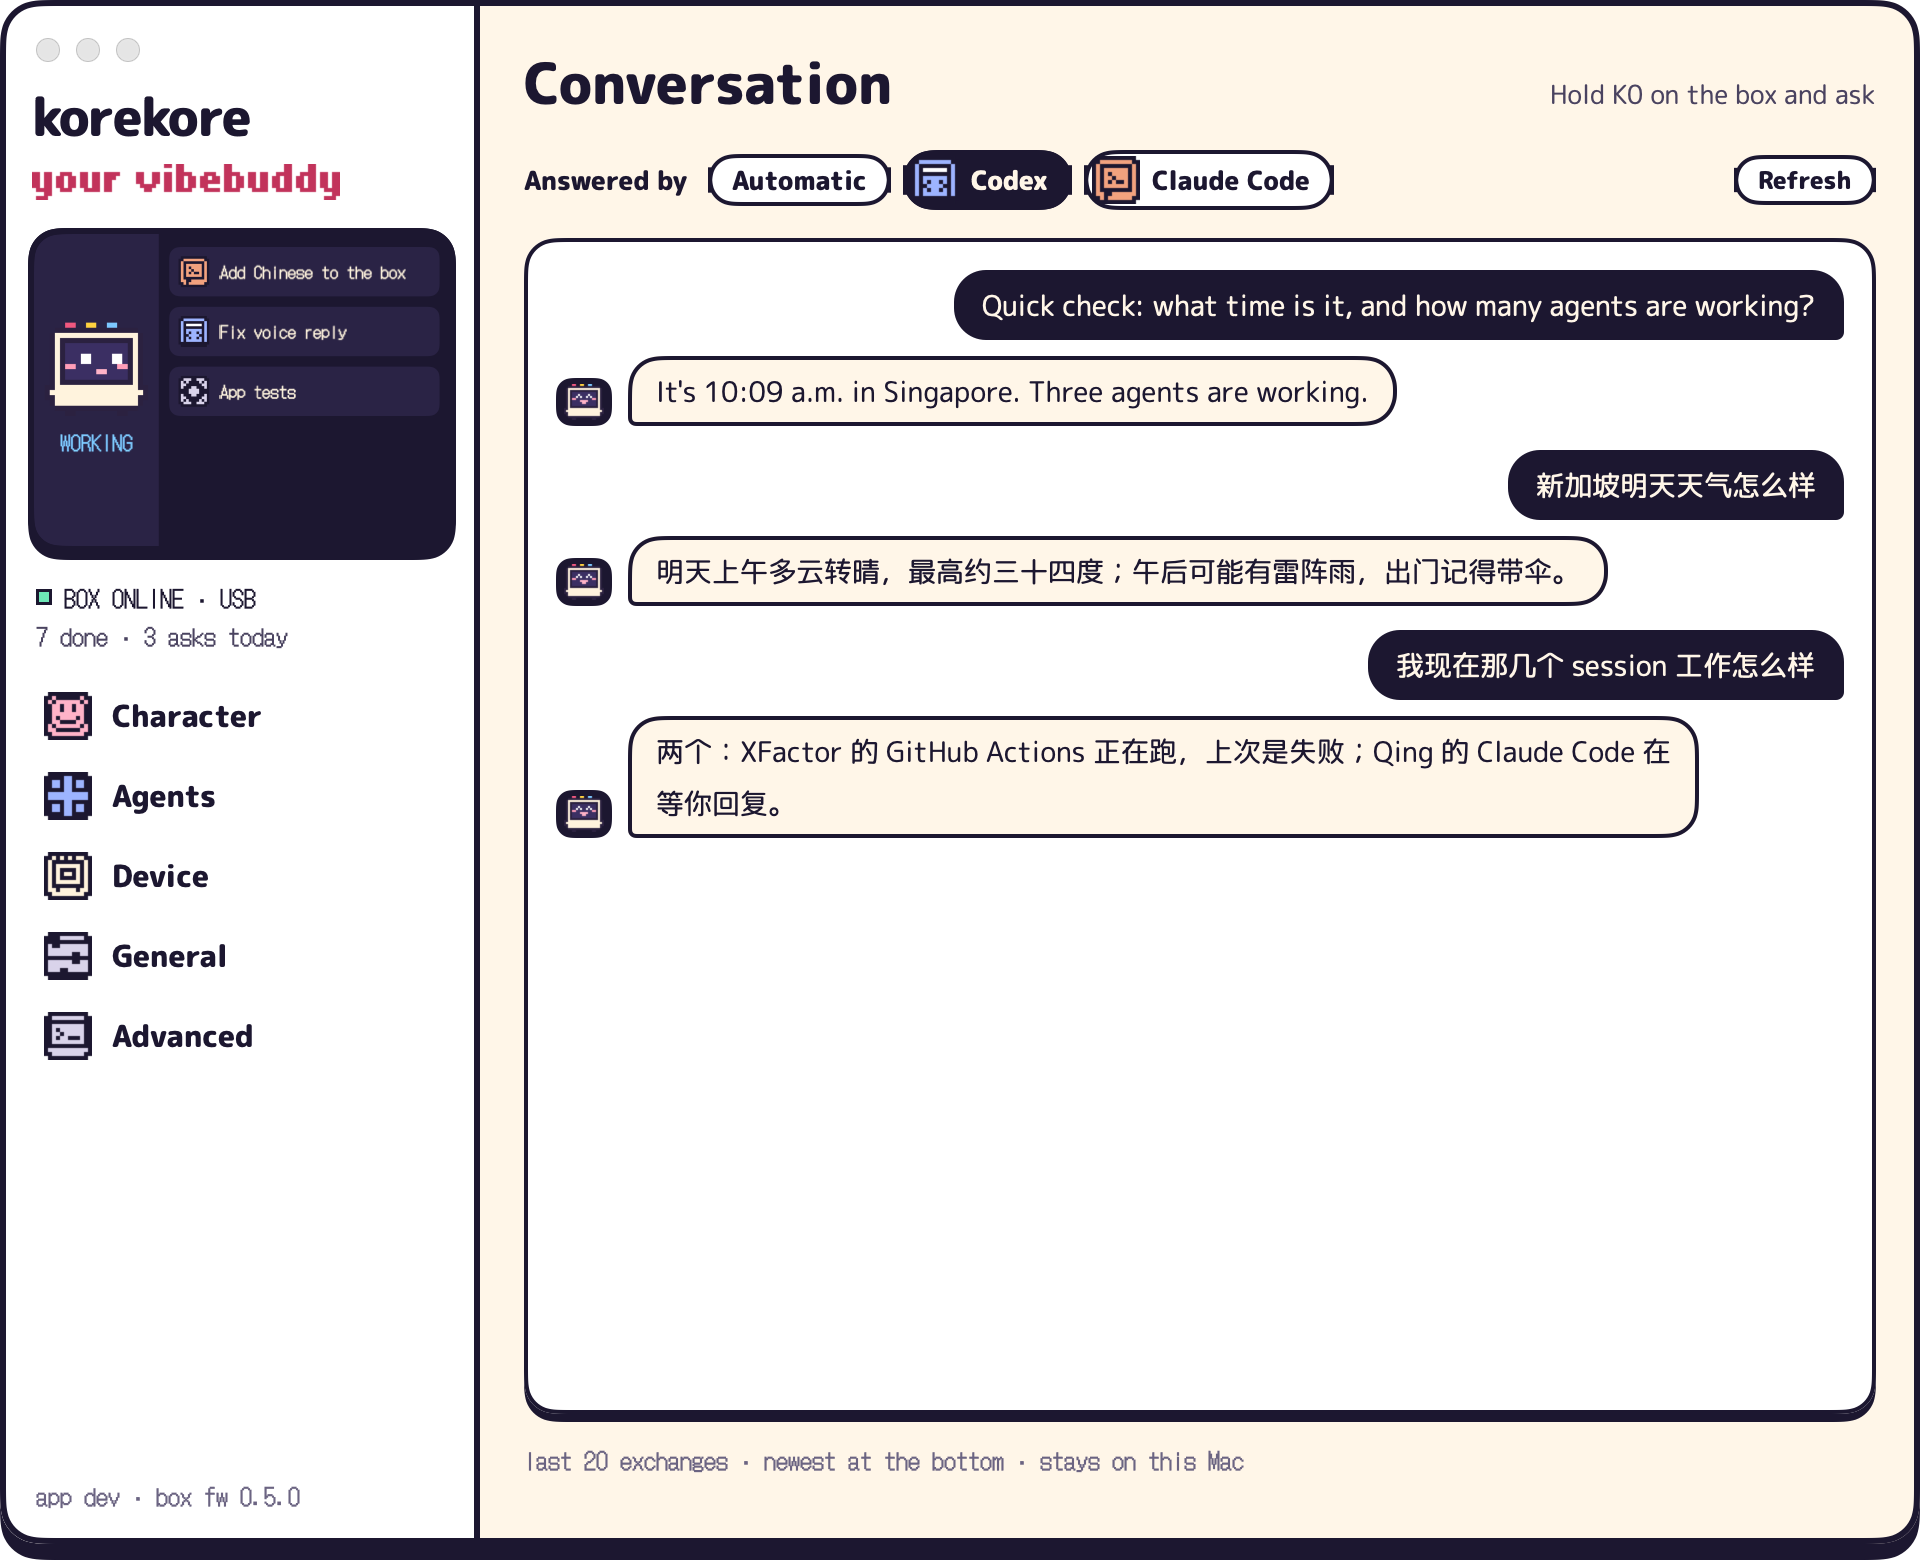This screenshot has width=1920, height=1560.
Task: Click the reply It's 10:09 a.m. in Singapore
Action: pos(1012,392)
